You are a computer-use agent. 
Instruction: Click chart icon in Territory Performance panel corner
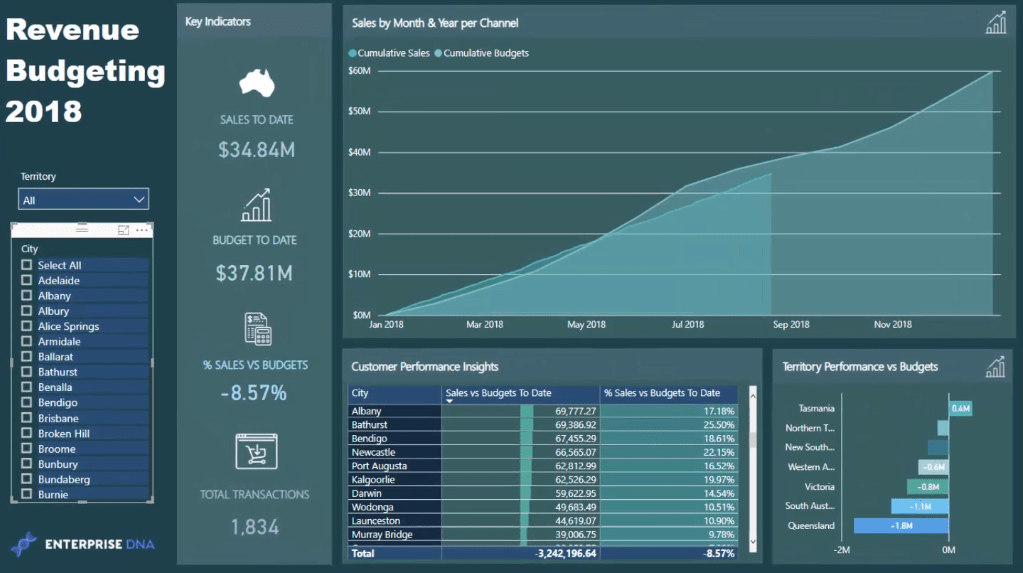click(x=996, y=367)
